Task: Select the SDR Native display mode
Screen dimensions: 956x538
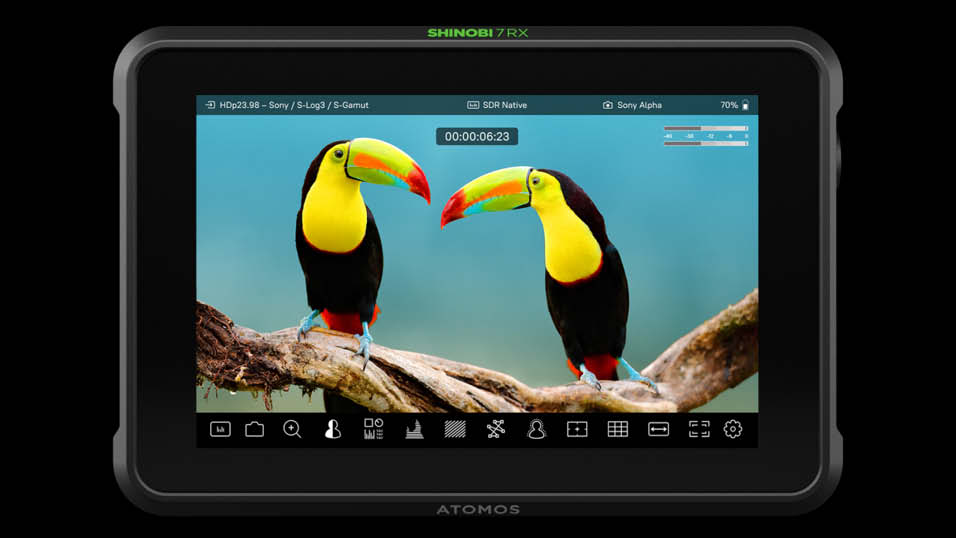Action: coord(505,105)
